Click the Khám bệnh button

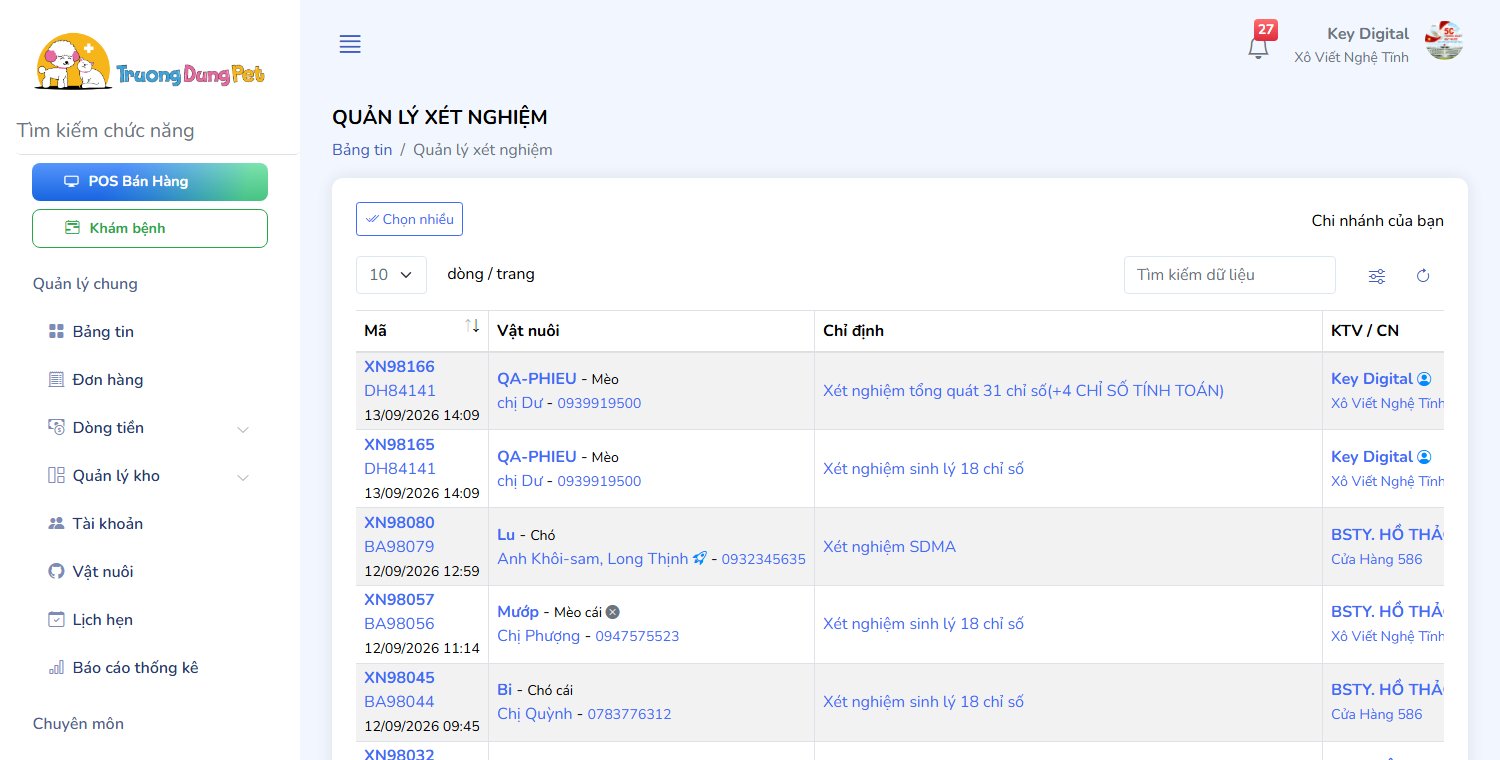pyautogui.click(x=150, y=228)
